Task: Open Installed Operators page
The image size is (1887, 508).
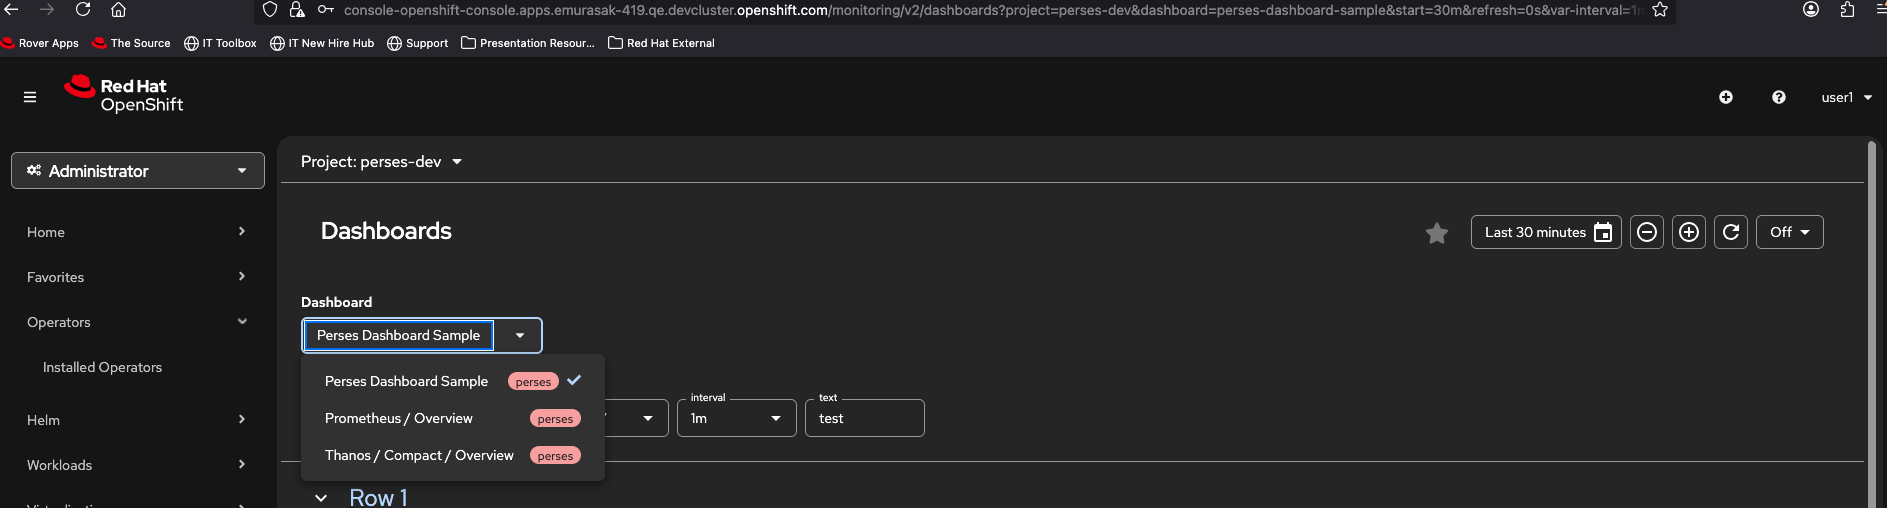Action: pyautogui.click(x=102, y=367)
